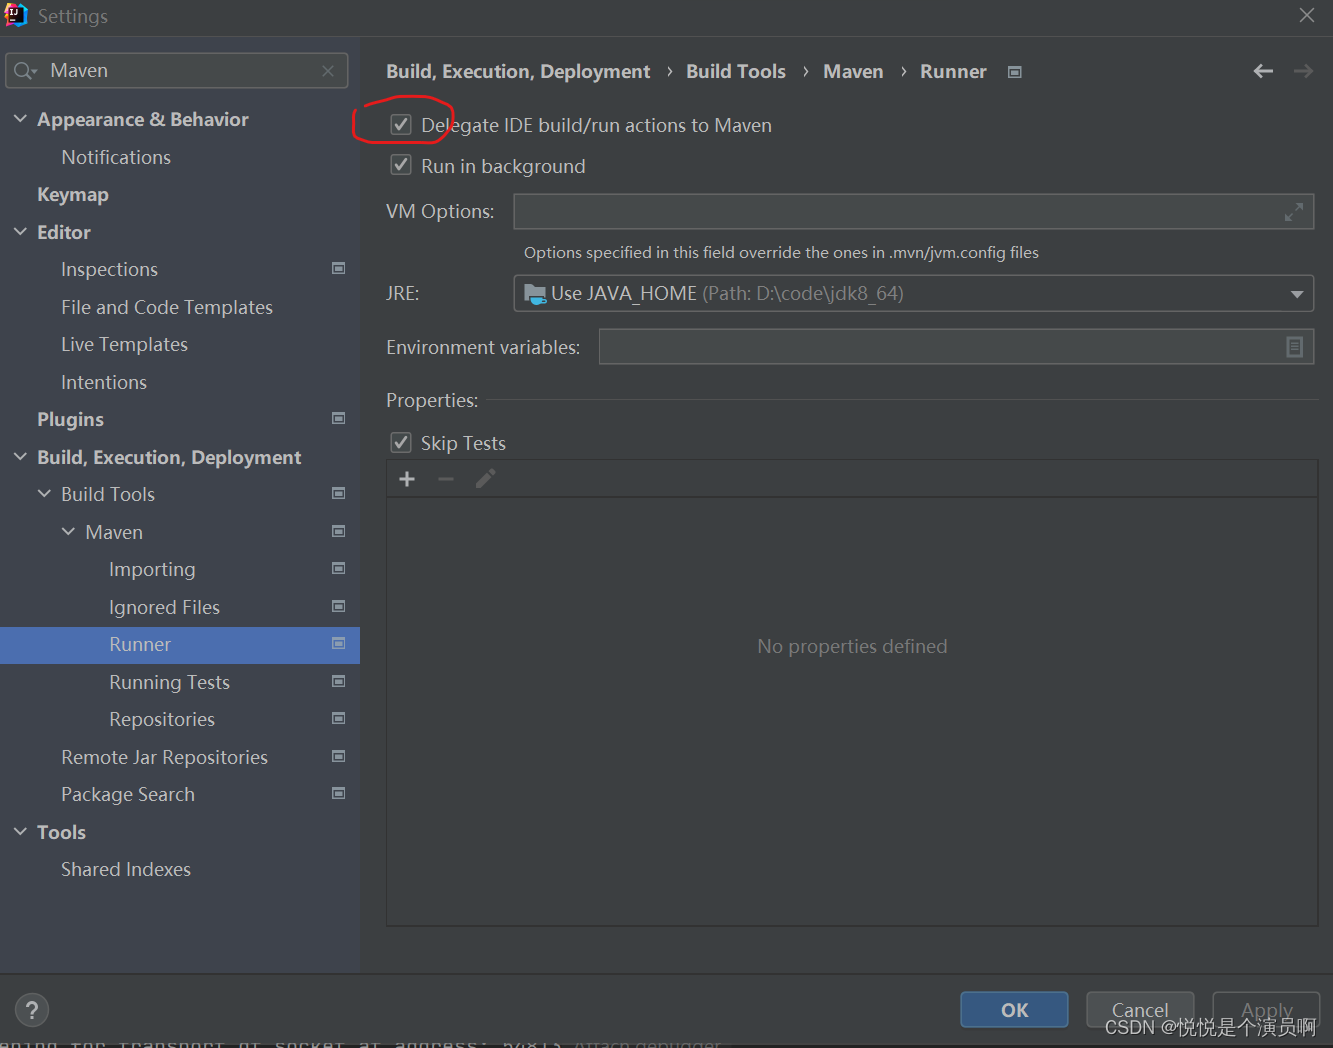Collapse the Tools section
1333x1048 pixels.
click(20, 832)
